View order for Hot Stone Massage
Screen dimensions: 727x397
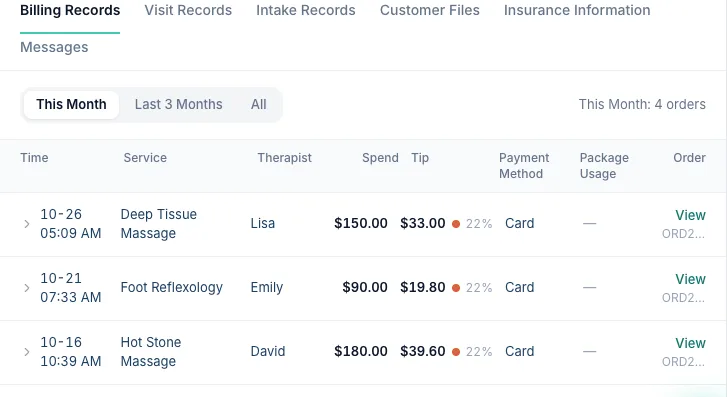(x=690, y=343)
